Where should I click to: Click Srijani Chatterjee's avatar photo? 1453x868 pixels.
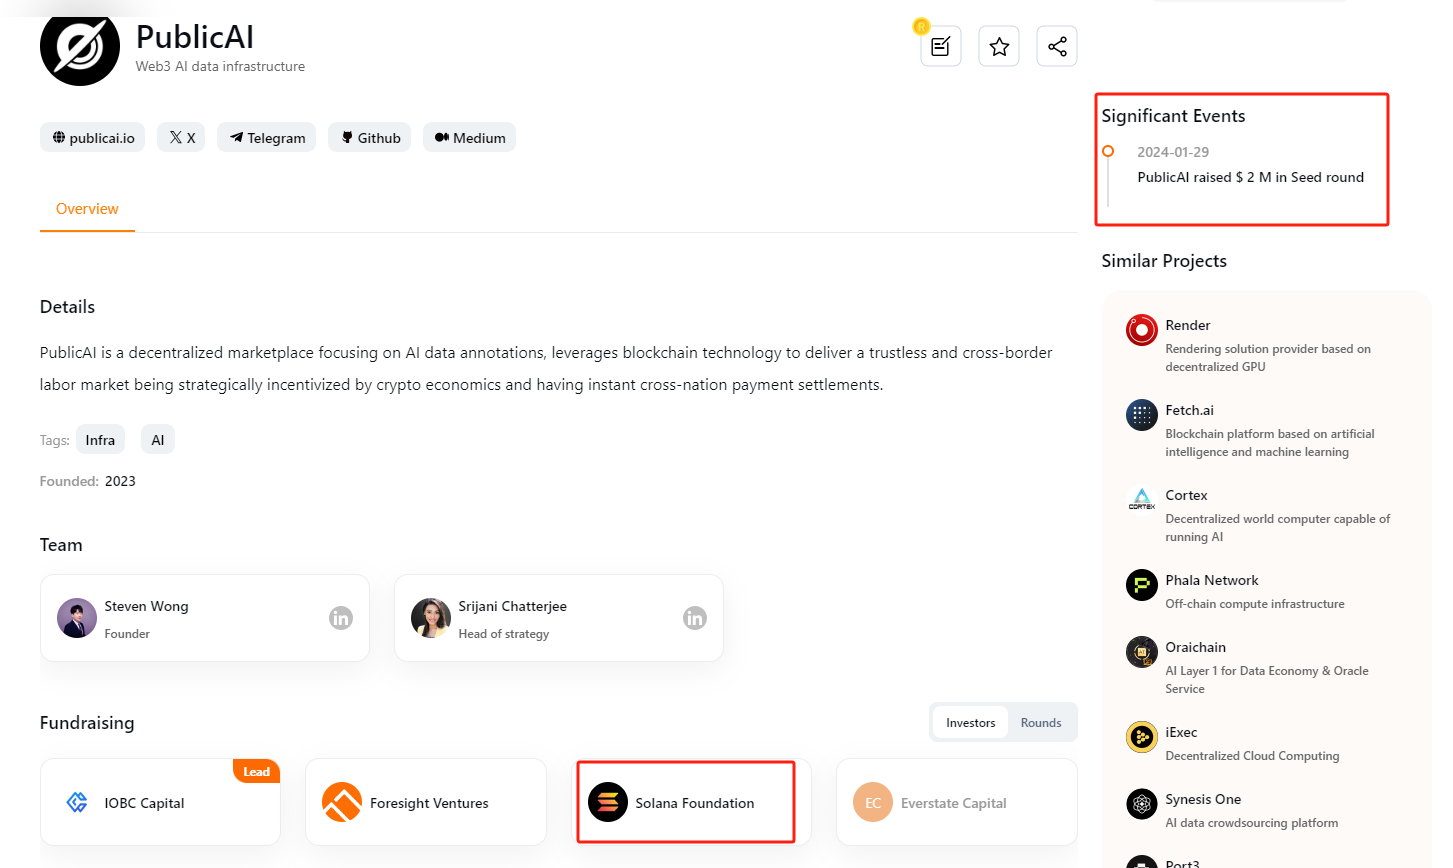pos(431,618)
